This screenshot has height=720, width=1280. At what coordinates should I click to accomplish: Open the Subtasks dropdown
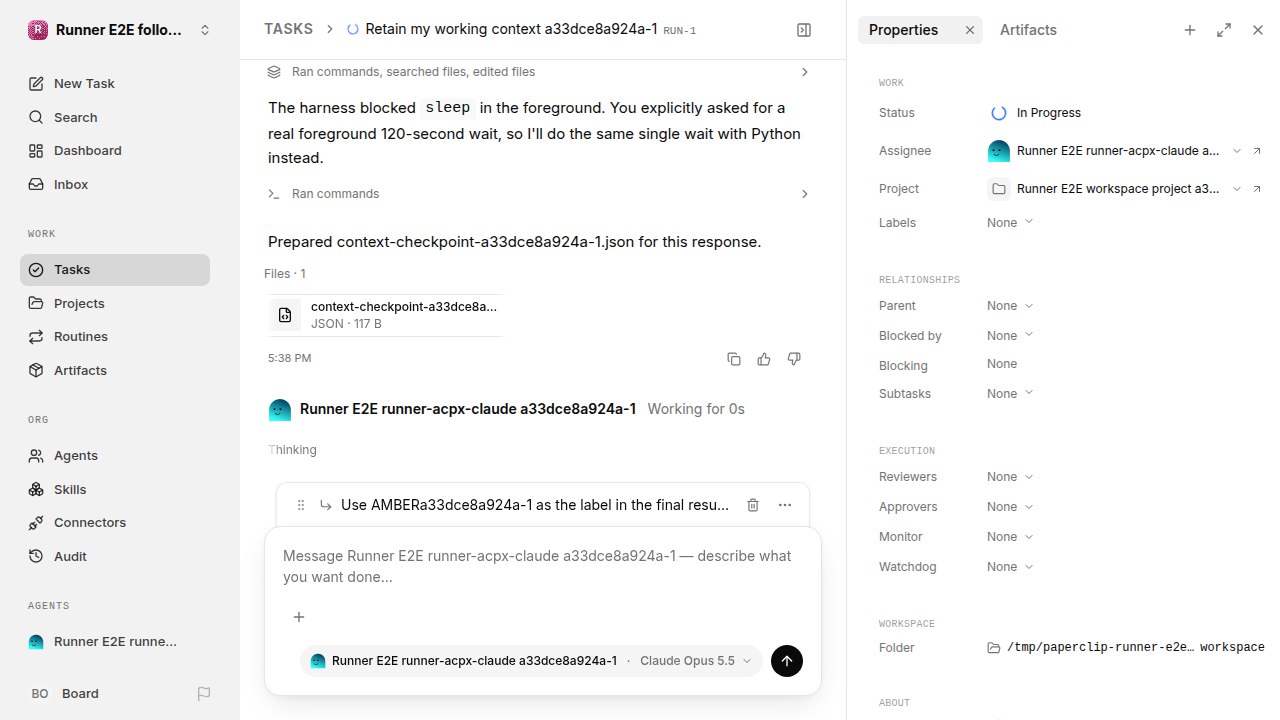(x=1010, y=394)
